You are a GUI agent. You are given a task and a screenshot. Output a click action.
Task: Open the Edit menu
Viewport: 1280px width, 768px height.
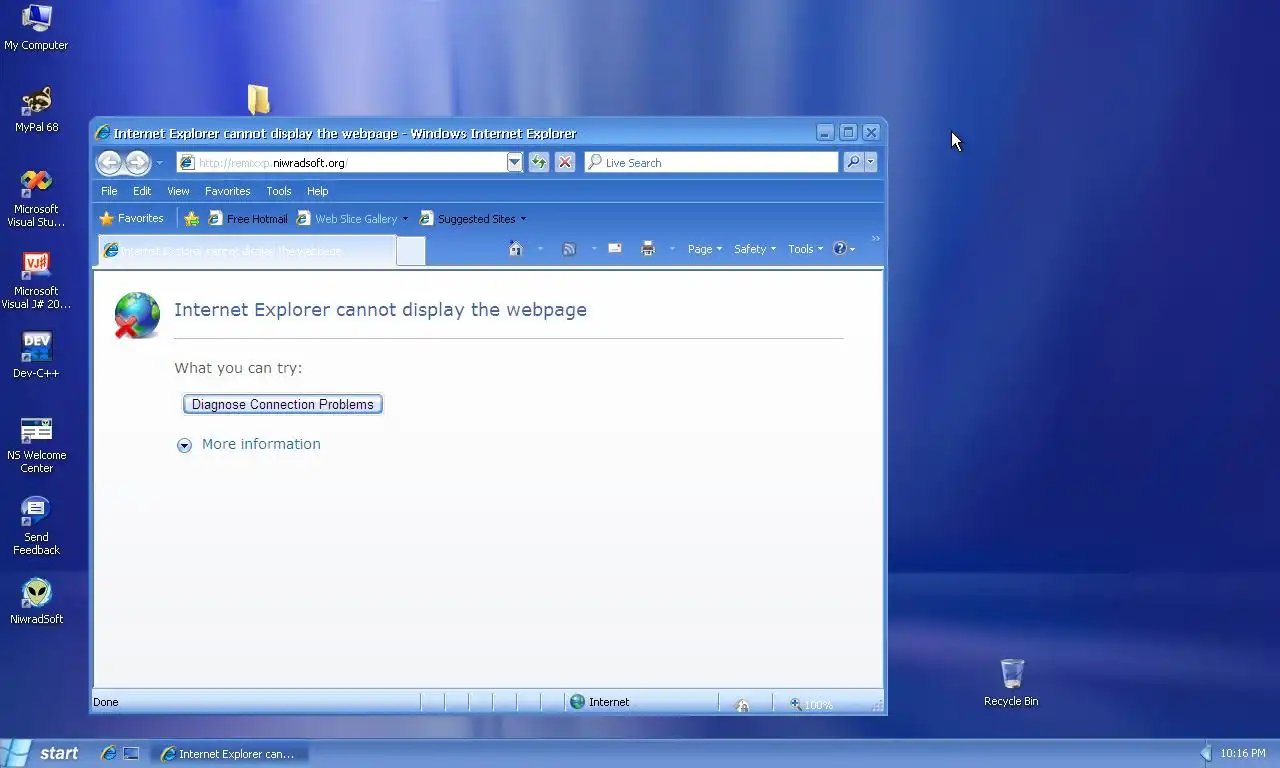(142, 191)
